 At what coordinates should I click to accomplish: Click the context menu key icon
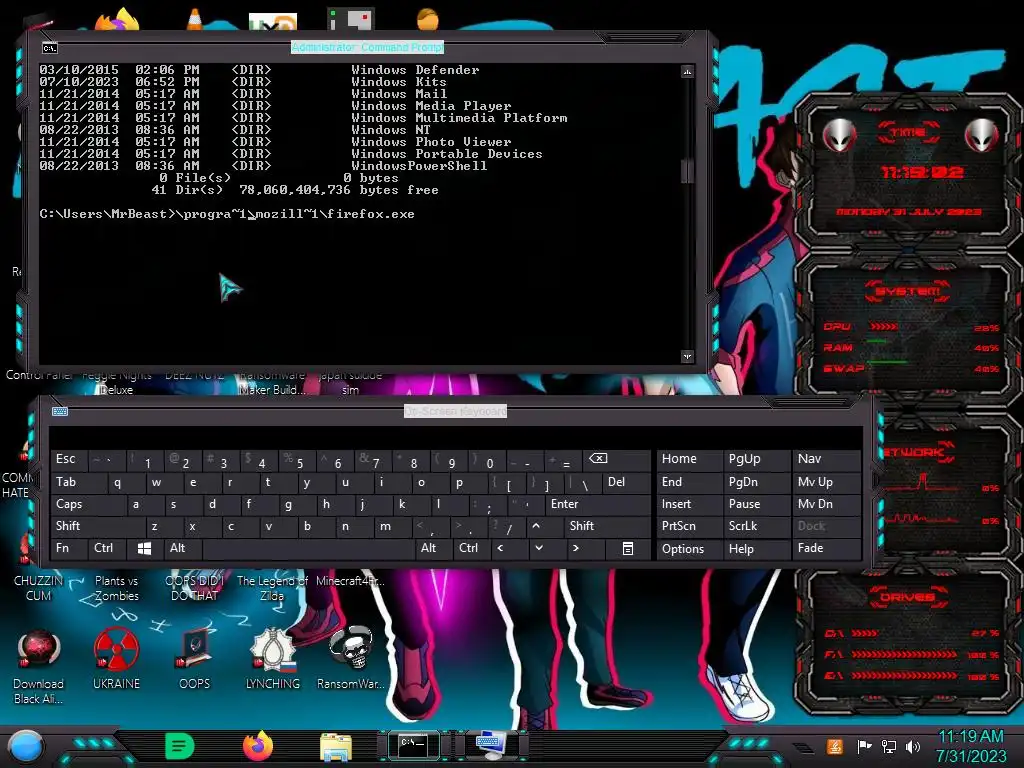click(628, 549)
